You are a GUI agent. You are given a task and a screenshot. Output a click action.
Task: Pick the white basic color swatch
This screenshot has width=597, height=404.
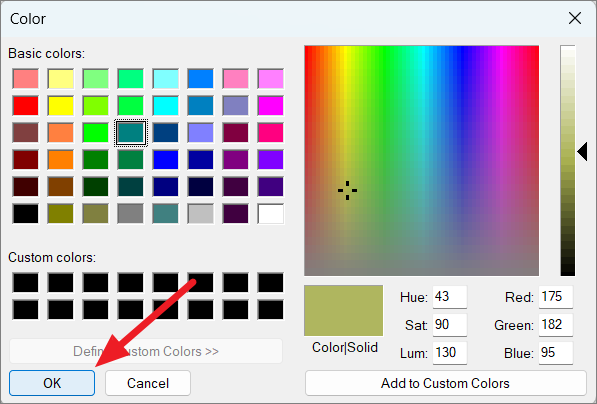coord(271,214)
